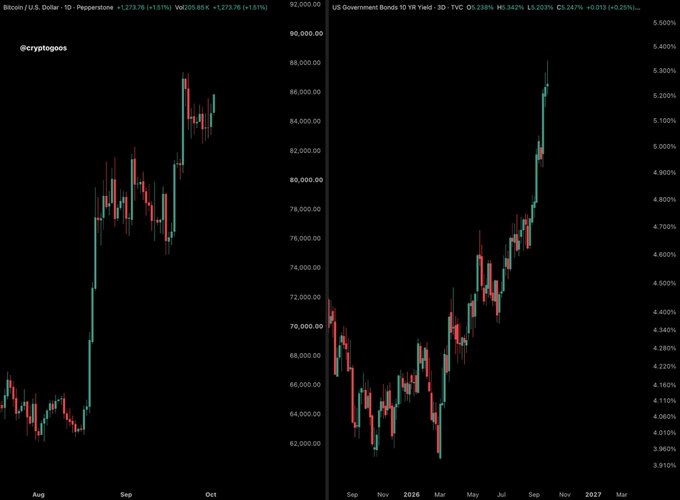Image resolution: width=680 pixels, height=500 pixels.
Task: Click the 5.300% yield axis label
Action: click(664, 70)
